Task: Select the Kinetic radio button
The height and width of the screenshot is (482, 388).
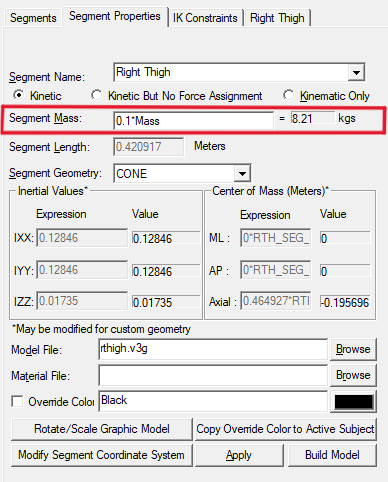Action: tap(19, 95)
